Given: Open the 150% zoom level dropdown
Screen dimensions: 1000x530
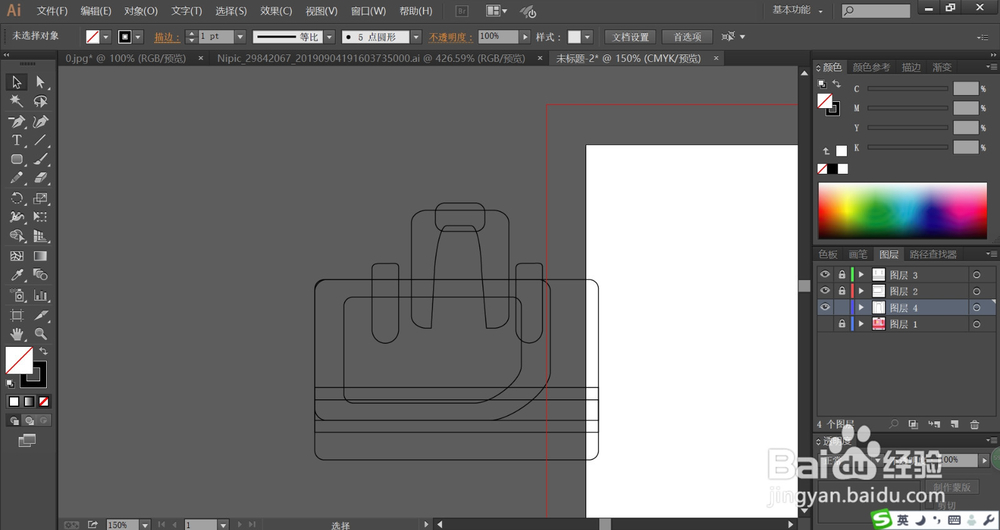Looking at the screenshot, I should coord(145,524).
